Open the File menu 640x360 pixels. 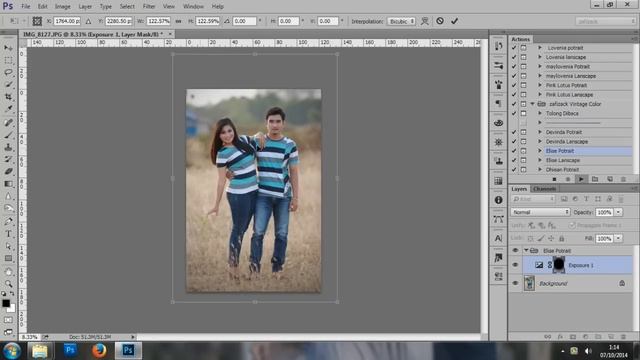click(x=26, y=7)
